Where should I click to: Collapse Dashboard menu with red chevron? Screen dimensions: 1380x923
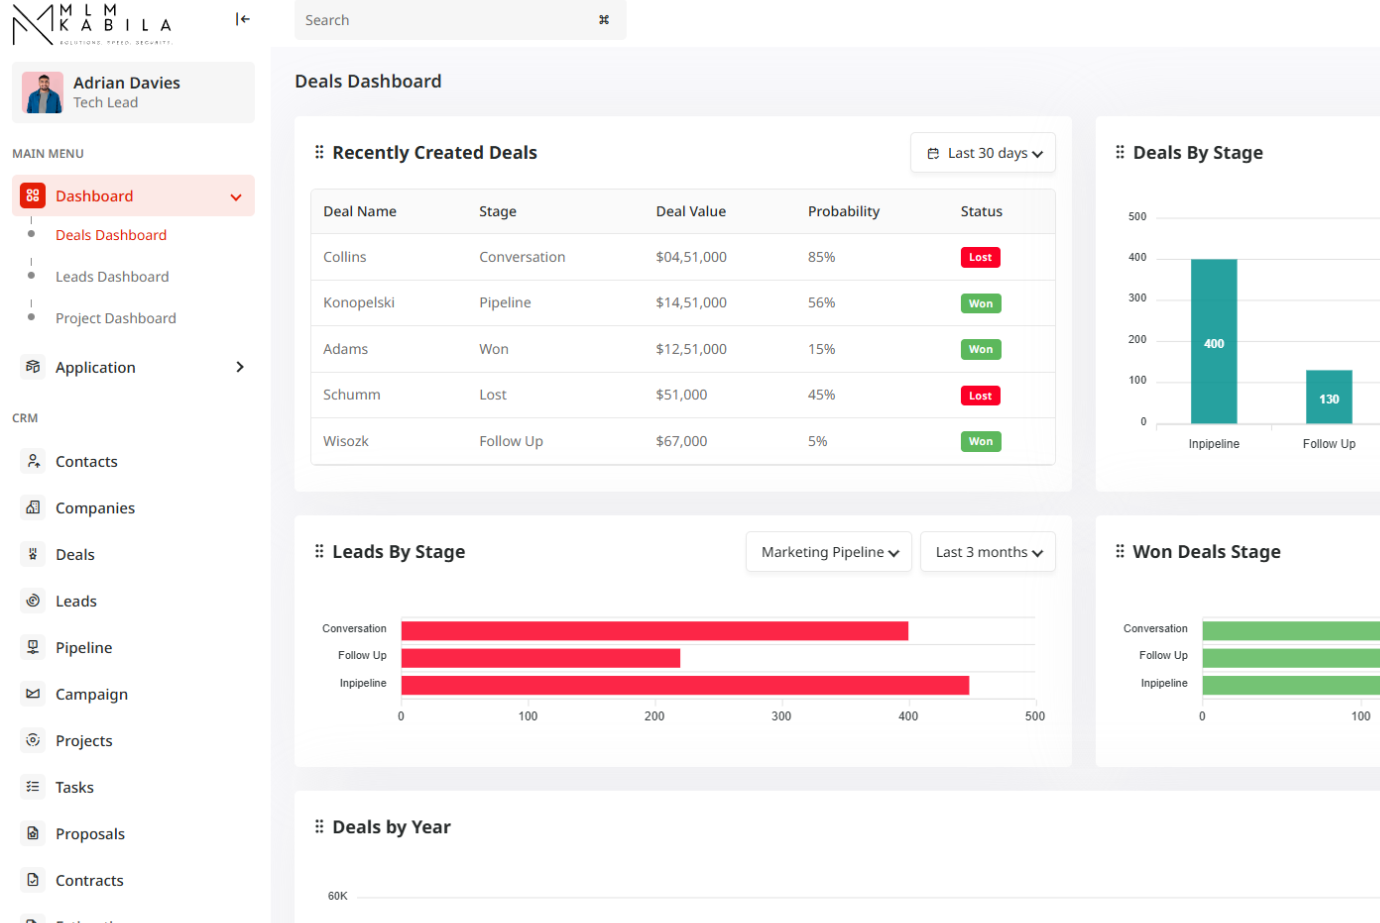[x=236, y=197]
